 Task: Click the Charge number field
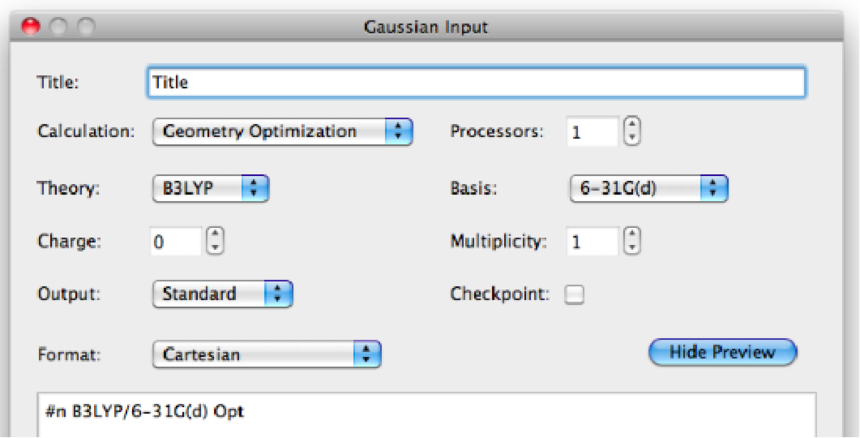pos(176,241)
